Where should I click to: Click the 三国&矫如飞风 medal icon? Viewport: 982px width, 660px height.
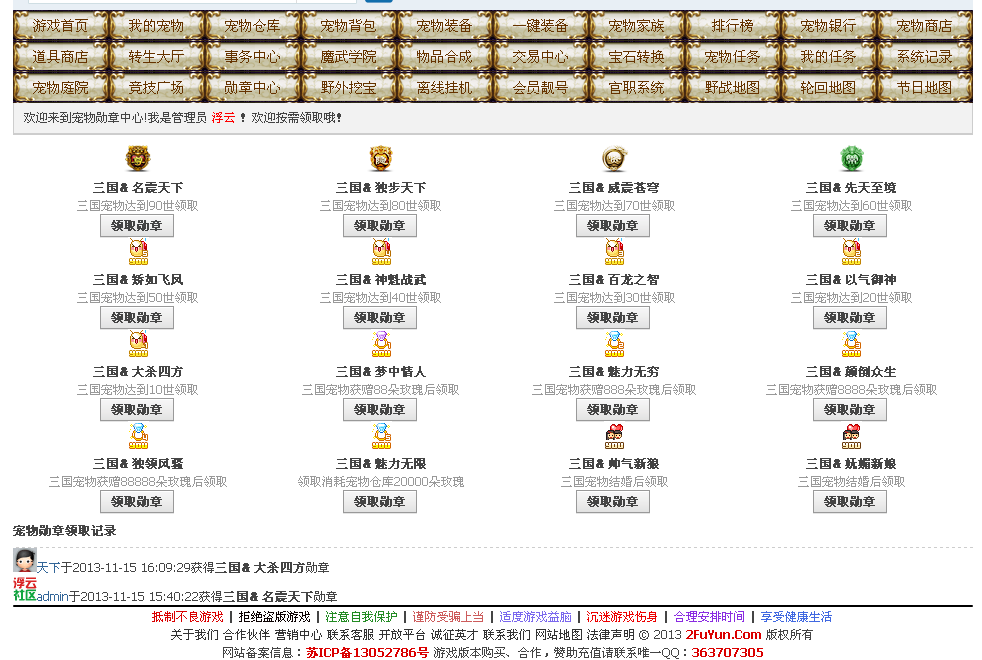(137, 252)
